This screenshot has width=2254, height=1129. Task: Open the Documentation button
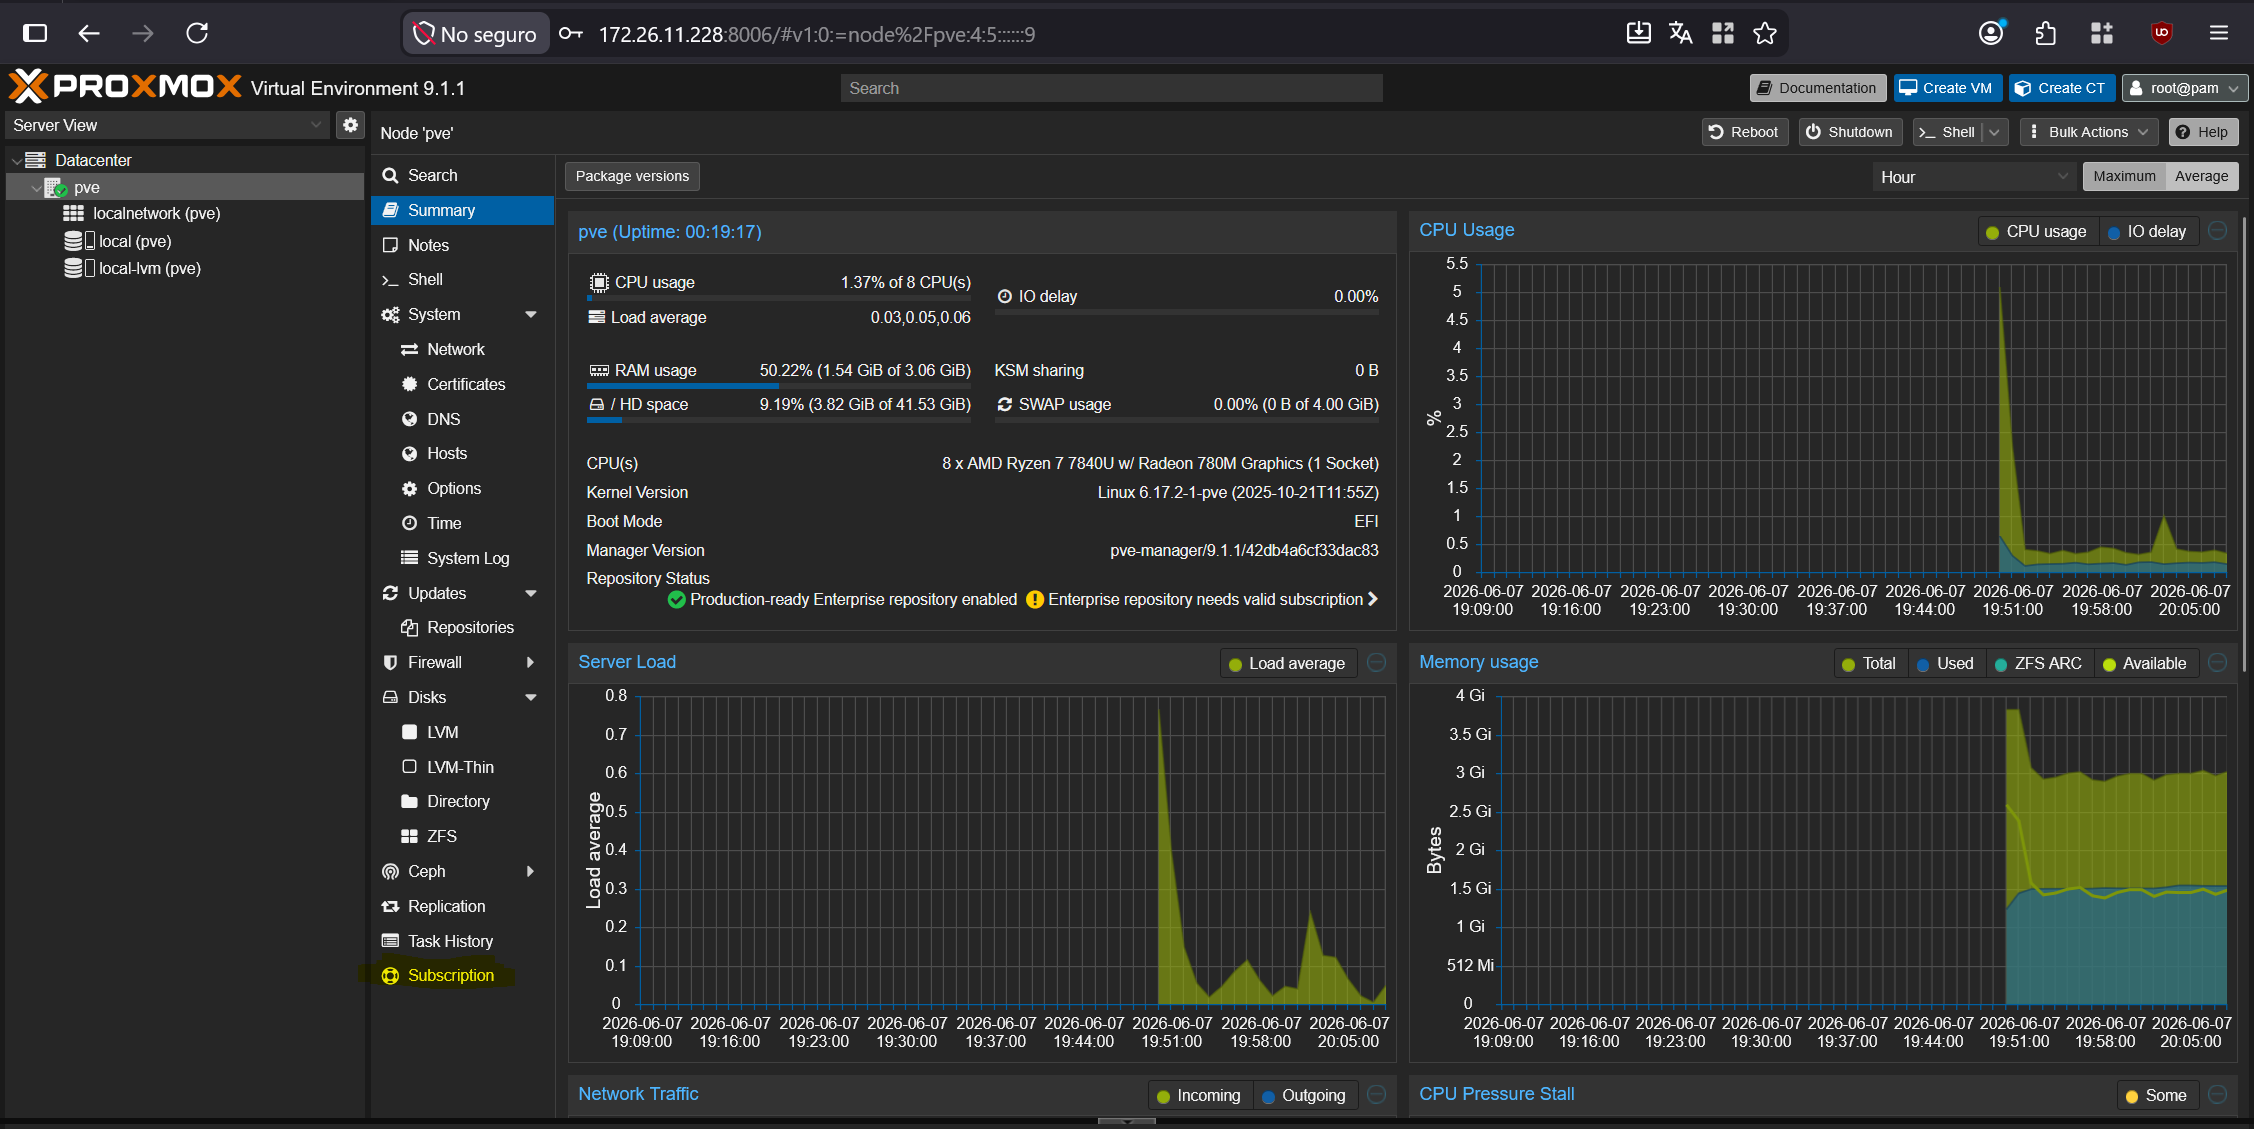coord(1817,88)
